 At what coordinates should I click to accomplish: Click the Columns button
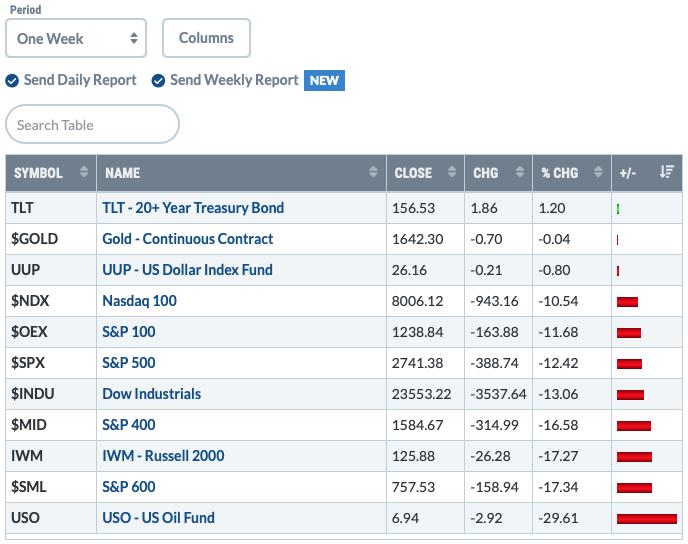click(206, 38)
